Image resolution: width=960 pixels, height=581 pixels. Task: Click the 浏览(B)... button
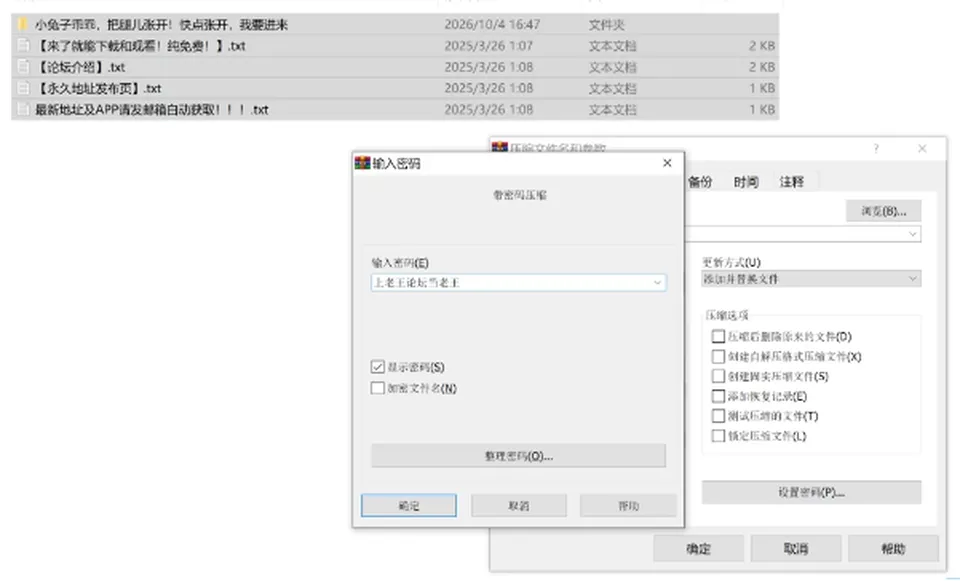click(883, 211)
